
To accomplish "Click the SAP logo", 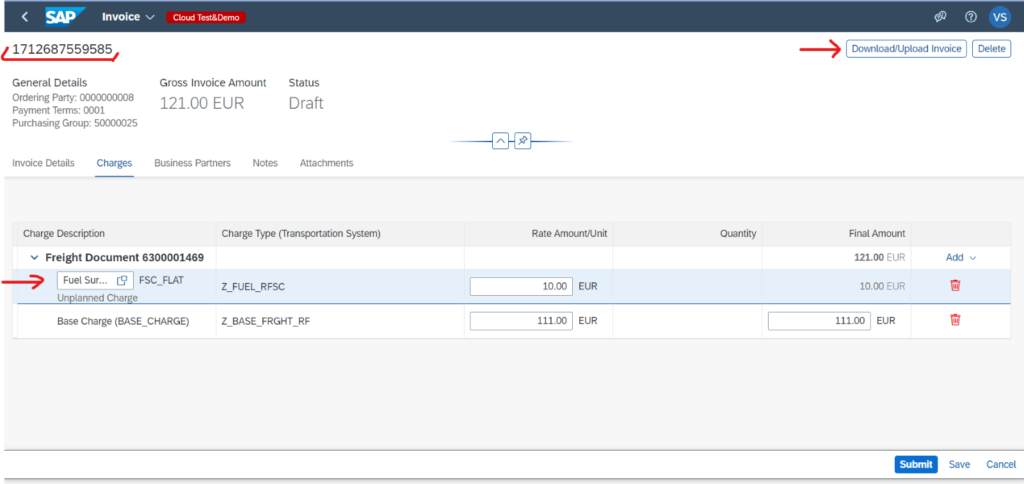I will click(x=66, y=17).
